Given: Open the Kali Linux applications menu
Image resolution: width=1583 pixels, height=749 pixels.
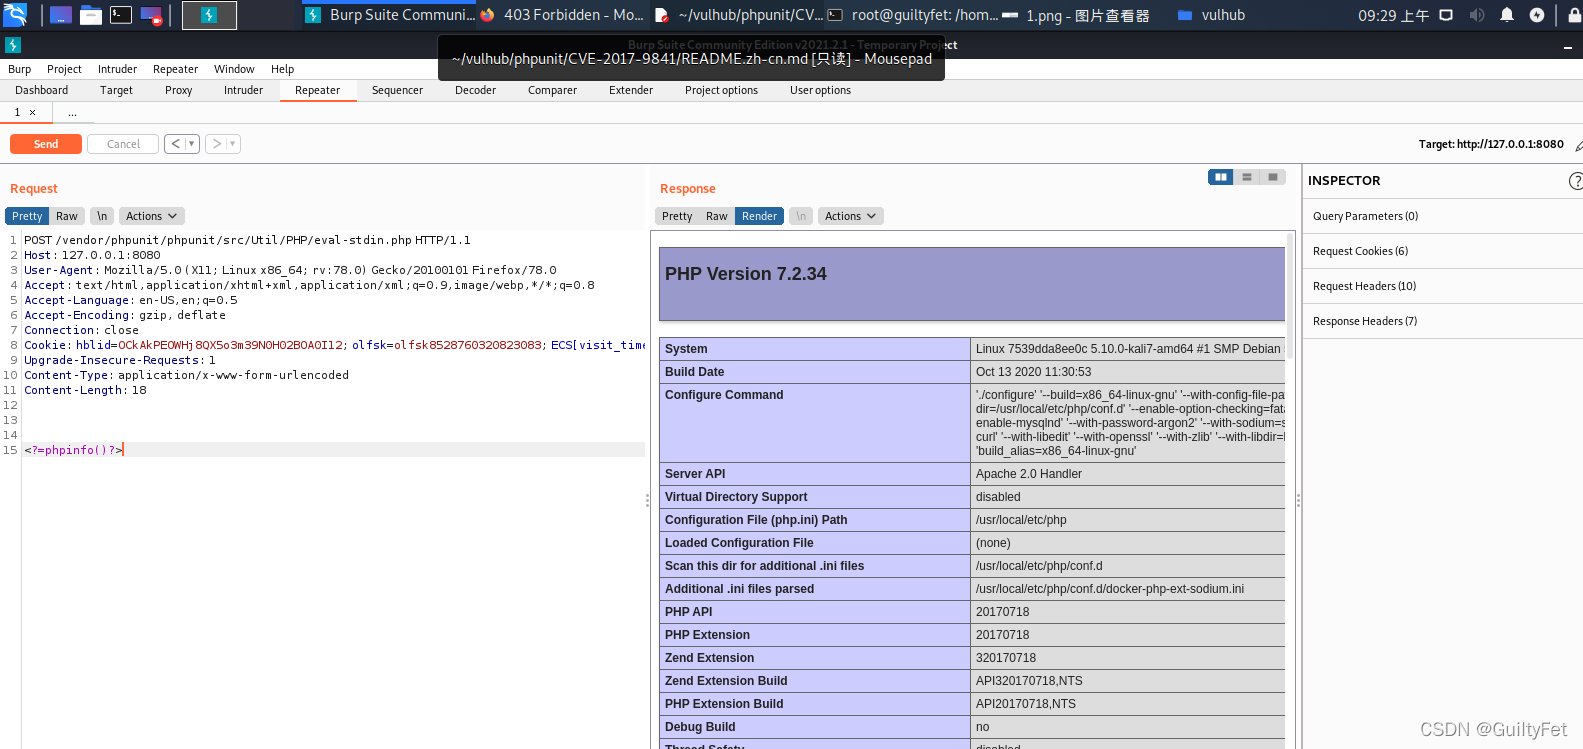Looking at the screenshot, I should pyautogui.click(x=14, y=14).
